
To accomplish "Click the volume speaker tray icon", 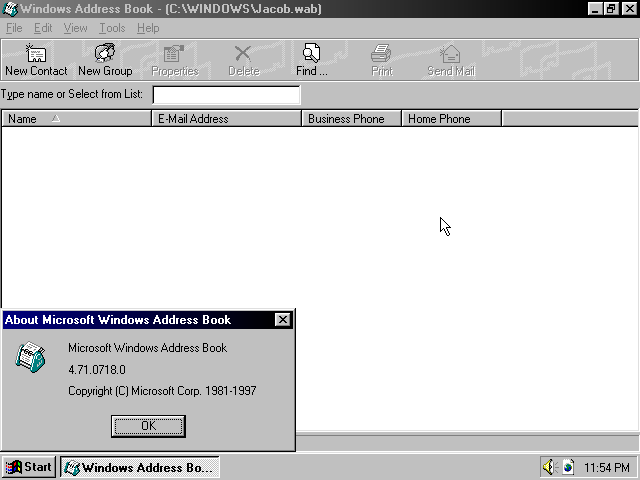I will click(550, 467).
